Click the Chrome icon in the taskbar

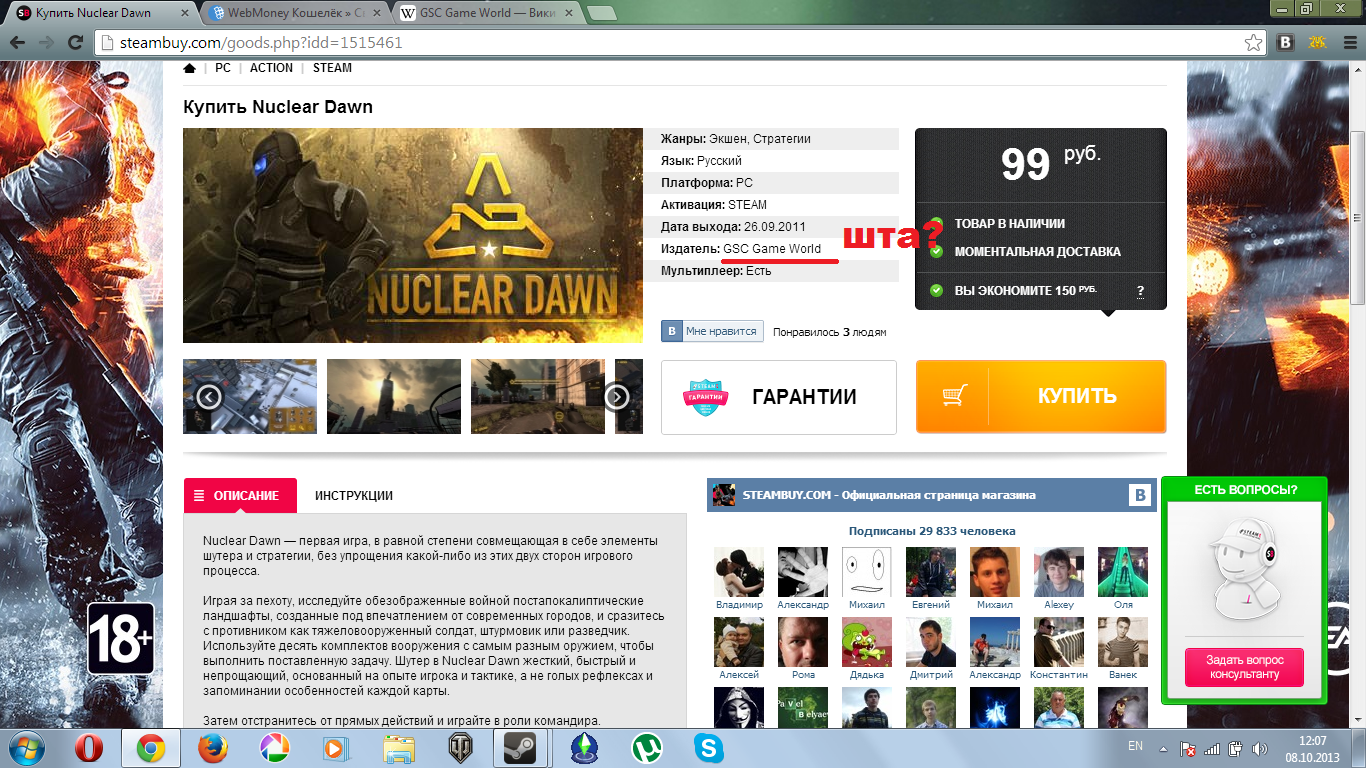tap(151, 748)
